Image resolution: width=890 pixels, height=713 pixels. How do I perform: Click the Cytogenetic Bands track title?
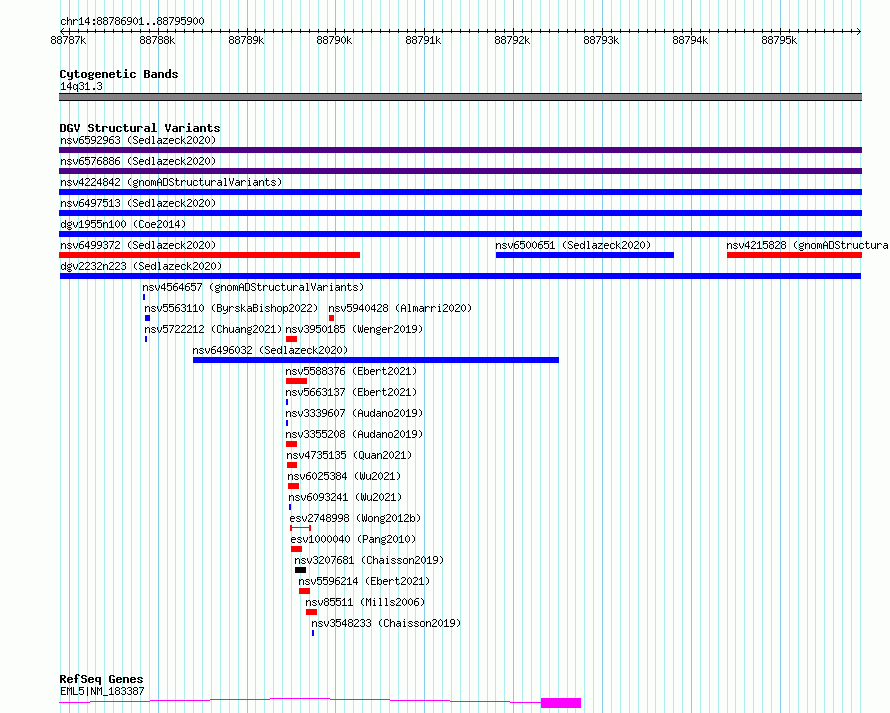coord(119,74)
